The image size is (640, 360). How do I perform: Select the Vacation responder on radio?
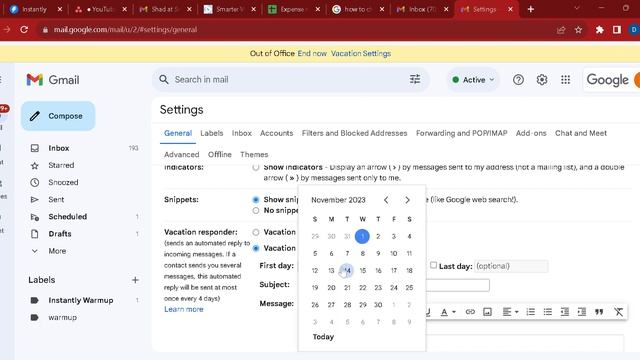[256, 248]
